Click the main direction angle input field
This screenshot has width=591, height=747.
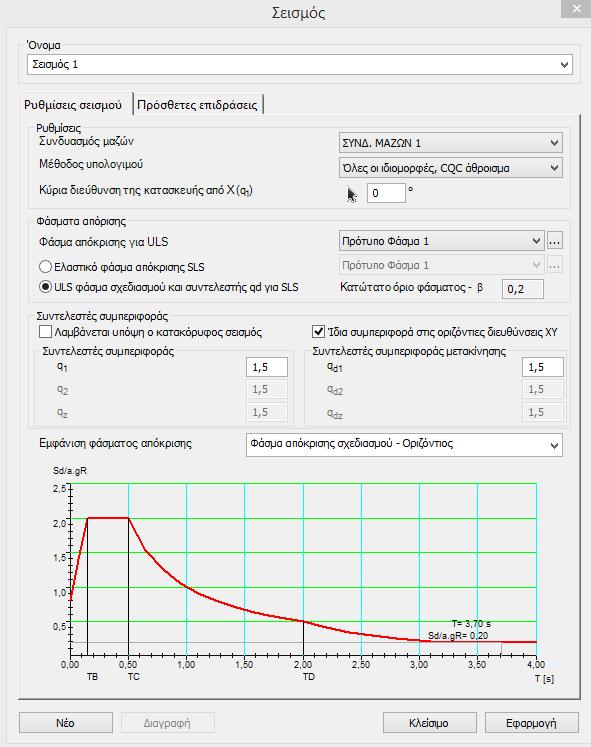click(x=386, y=193)
